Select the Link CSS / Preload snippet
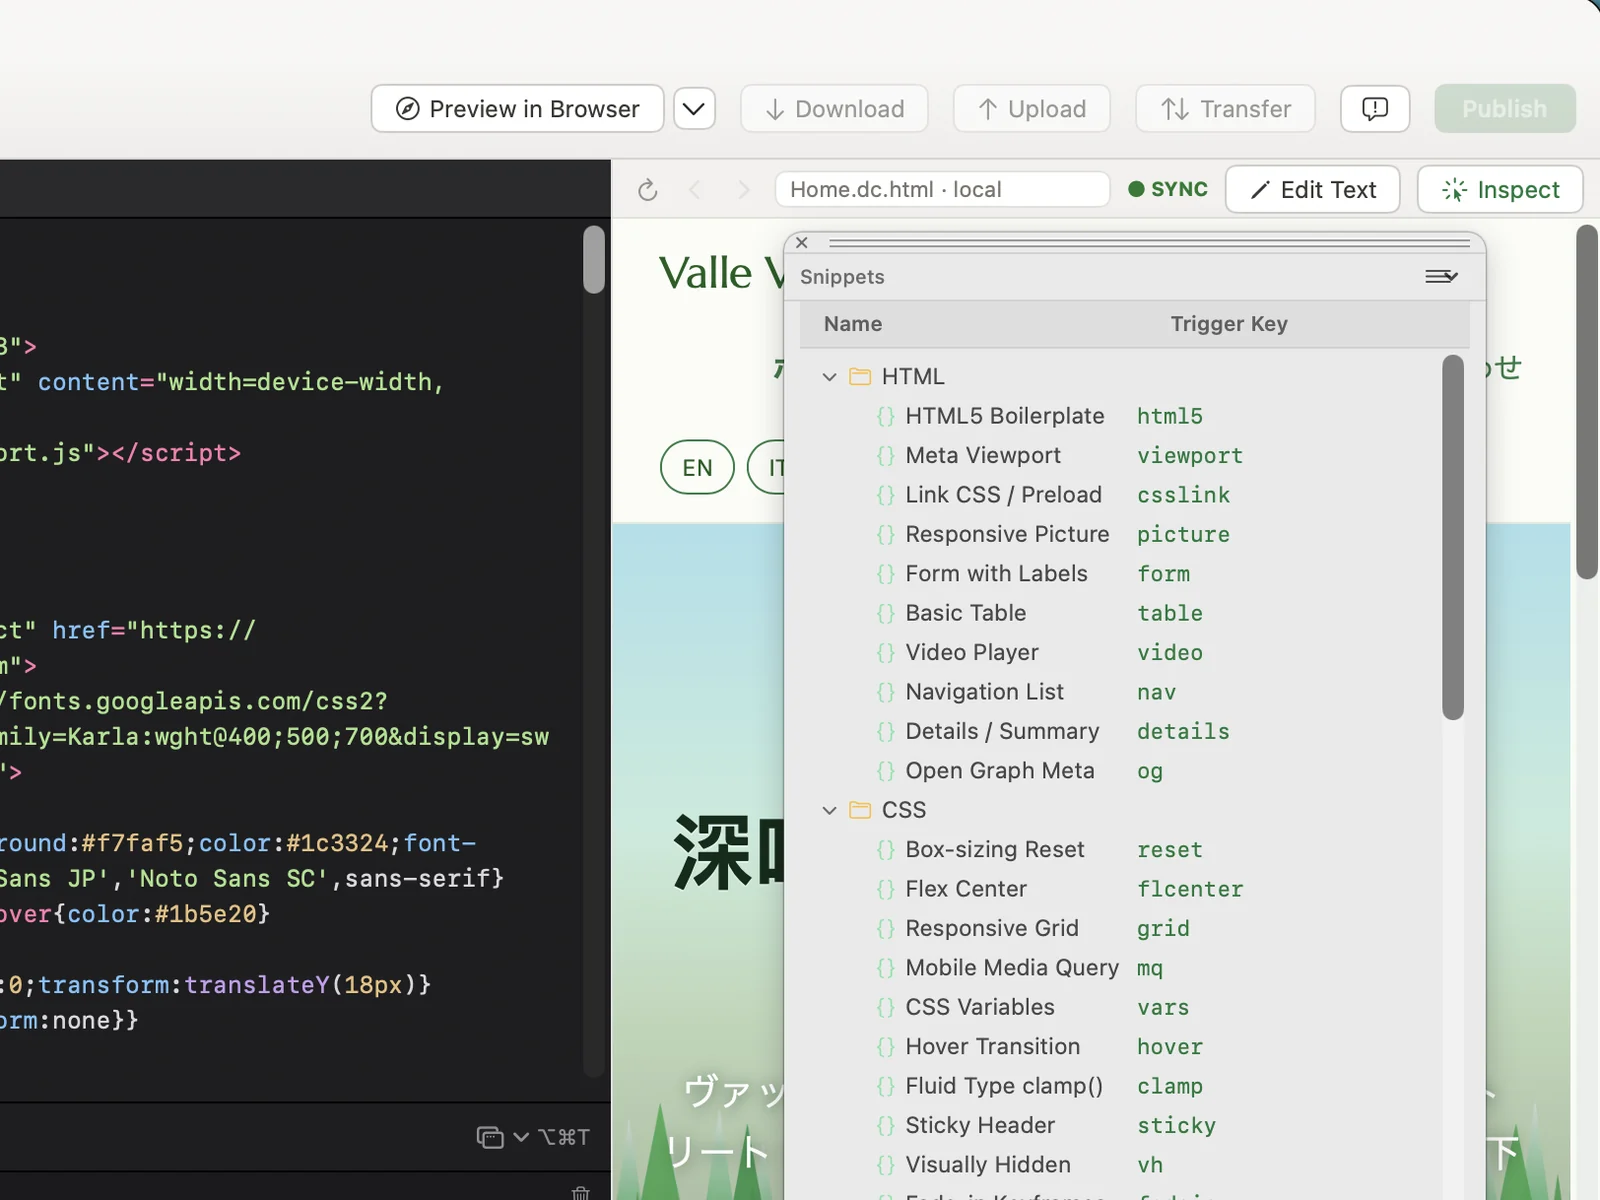The image size is (1600, 1200). (x=1120, y=495)
